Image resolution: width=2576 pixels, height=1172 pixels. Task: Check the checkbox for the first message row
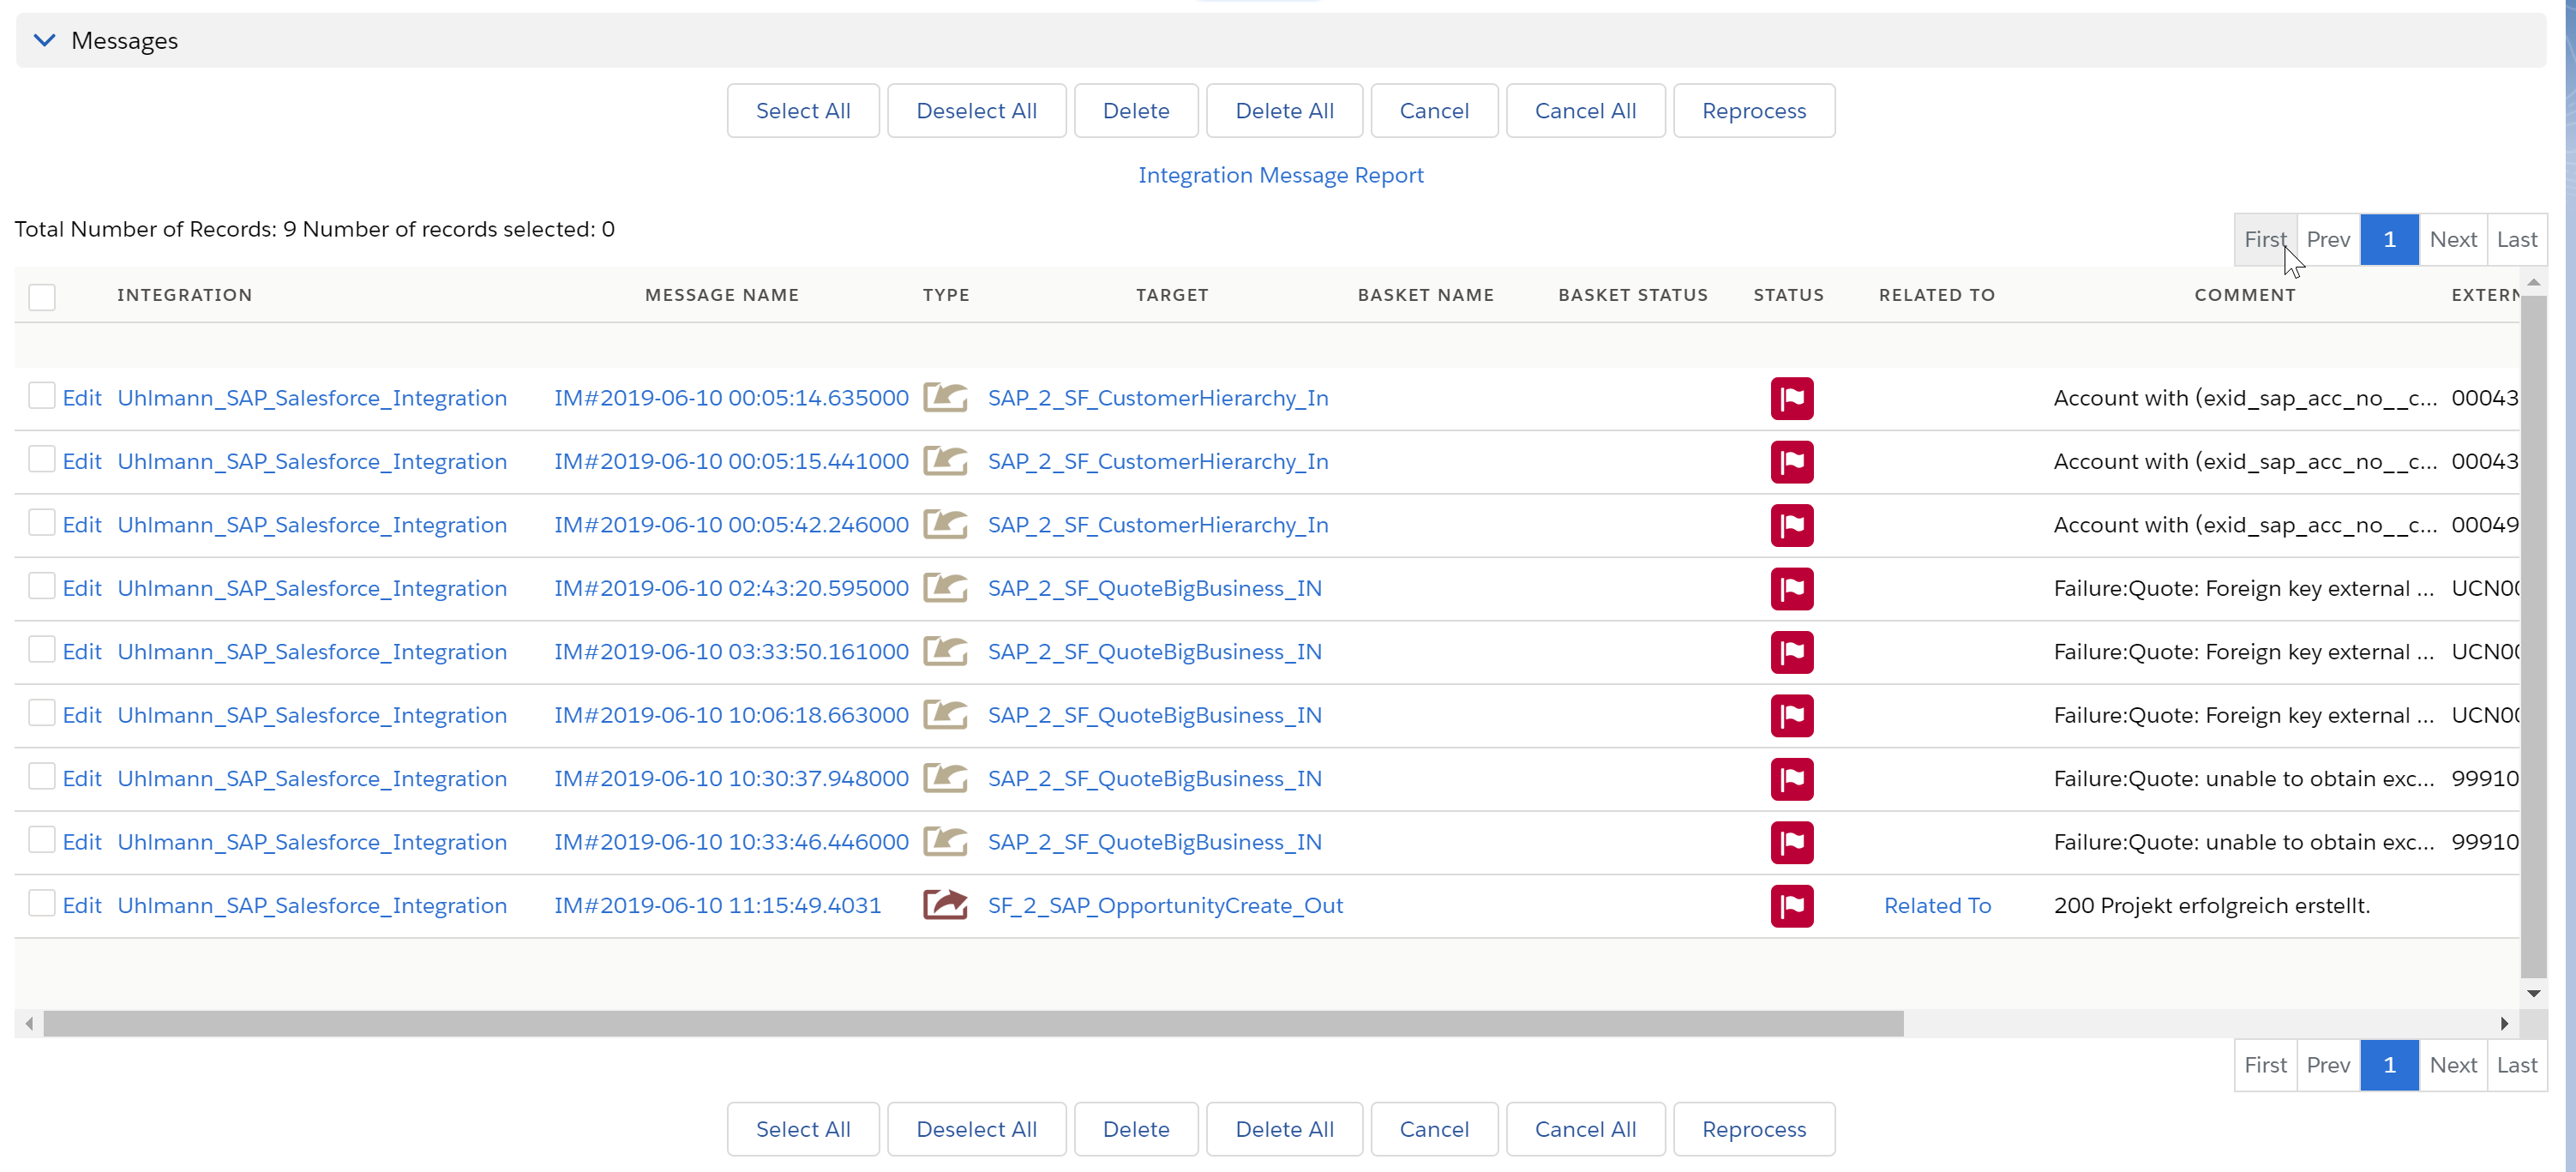[41, 395]
